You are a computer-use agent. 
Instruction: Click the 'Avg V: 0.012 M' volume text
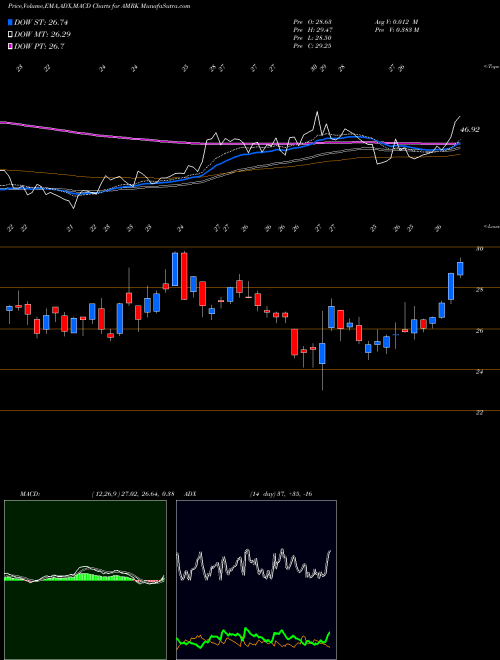pyautogui.click(x=396, y=21)
